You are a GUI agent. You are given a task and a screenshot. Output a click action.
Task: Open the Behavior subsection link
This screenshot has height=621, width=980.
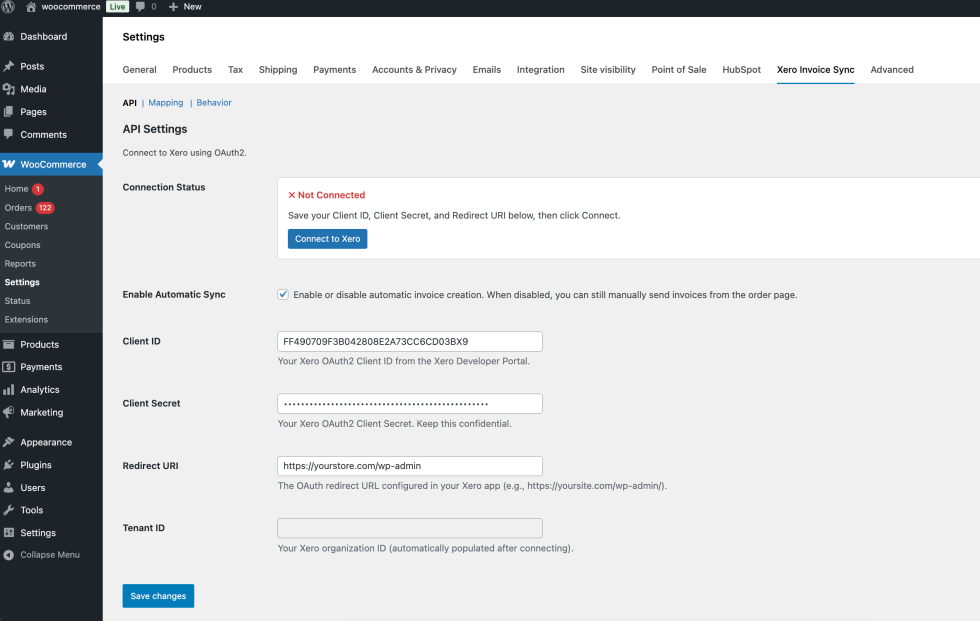click(x=214, y=102)
